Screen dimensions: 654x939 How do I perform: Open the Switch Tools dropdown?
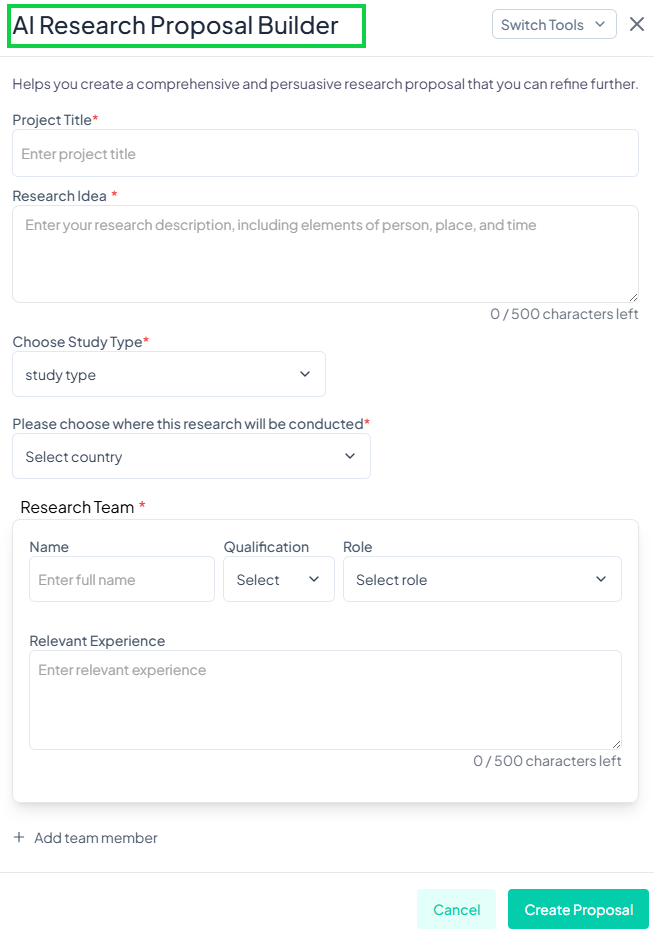tap(554, 25)
